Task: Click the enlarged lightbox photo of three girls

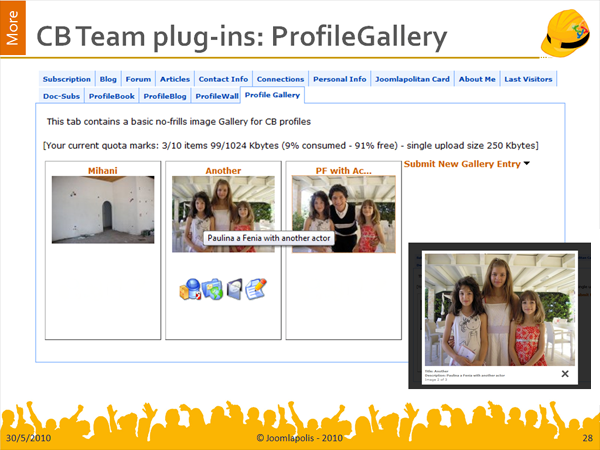Action: click(x=500, y=309)
